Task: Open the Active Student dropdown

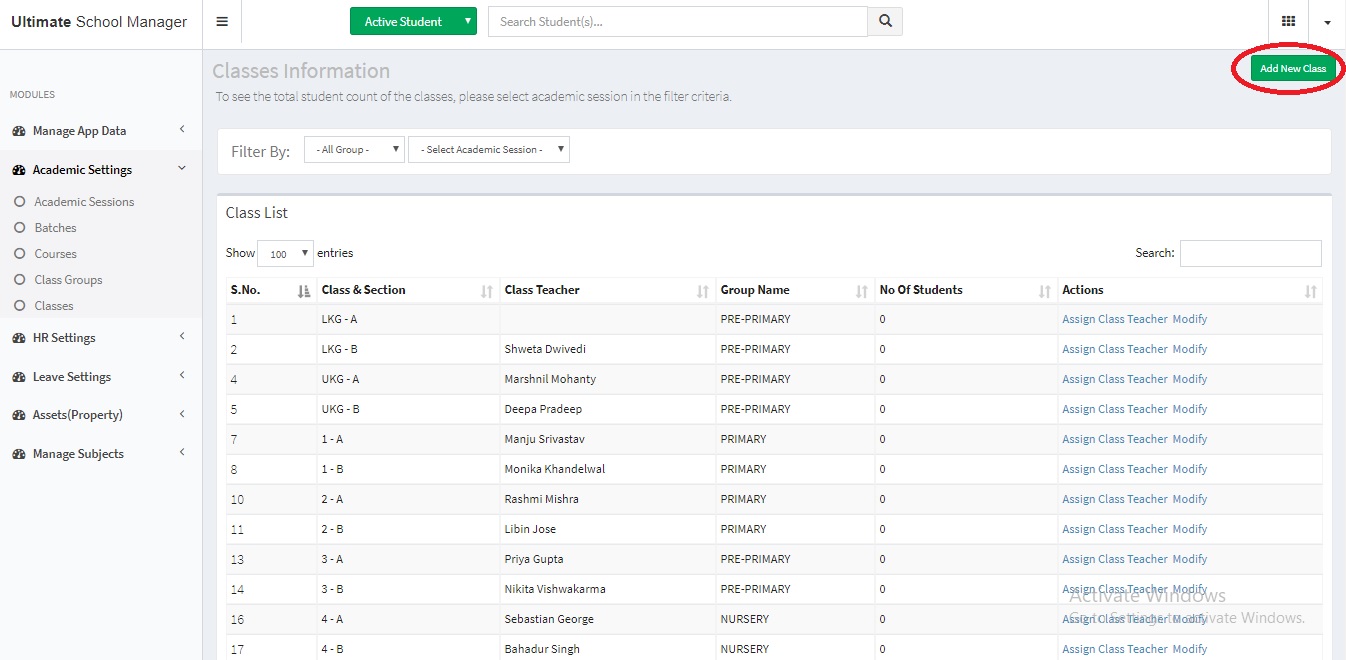Action: [413, 21]
